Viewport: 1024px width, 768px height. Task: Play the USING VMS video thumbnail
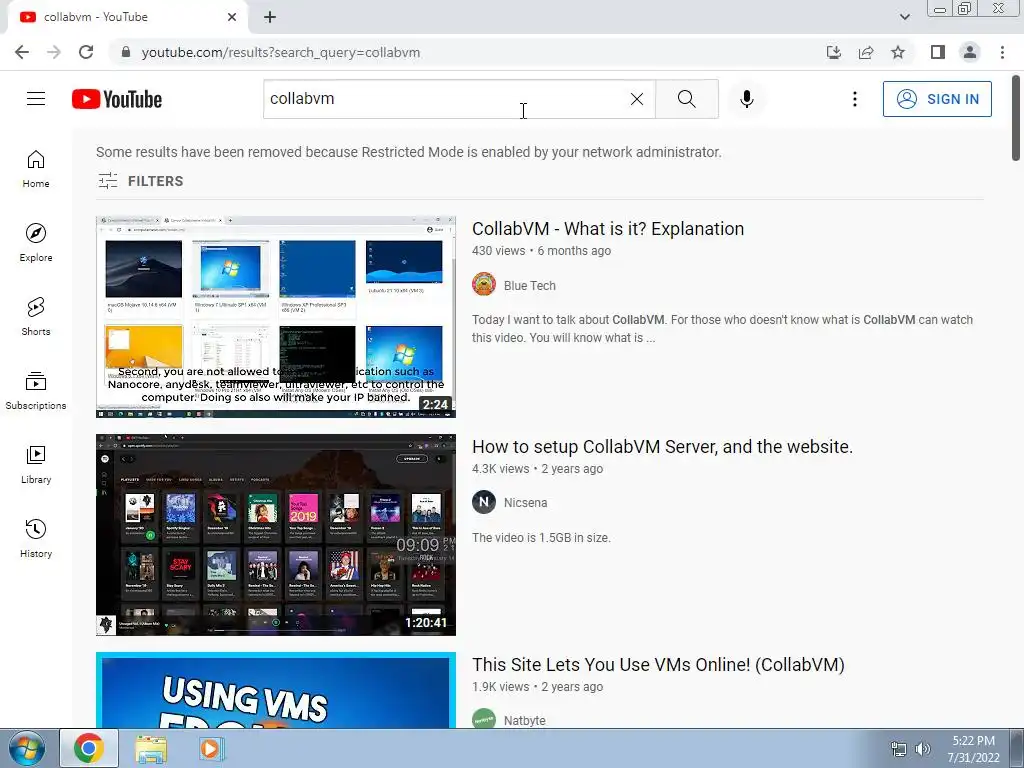[276, 690]
